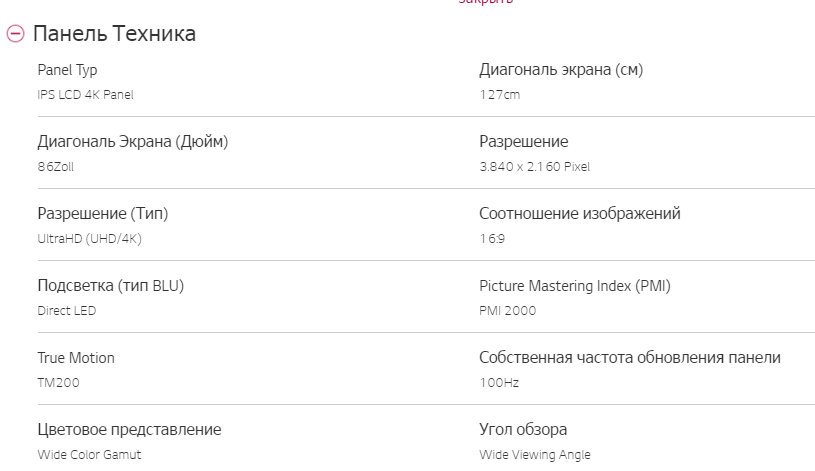815x471 pixels.
Task: Click the Direct LED backlight value
Action: click(67, 311)
